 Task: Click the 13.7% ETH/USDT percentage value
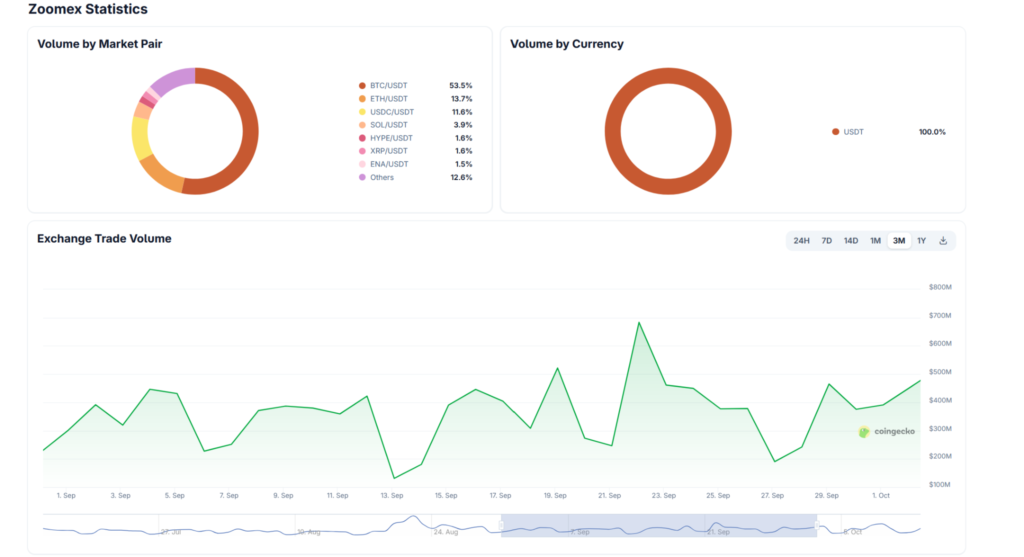pyautogui.click(x=461, y=99)
